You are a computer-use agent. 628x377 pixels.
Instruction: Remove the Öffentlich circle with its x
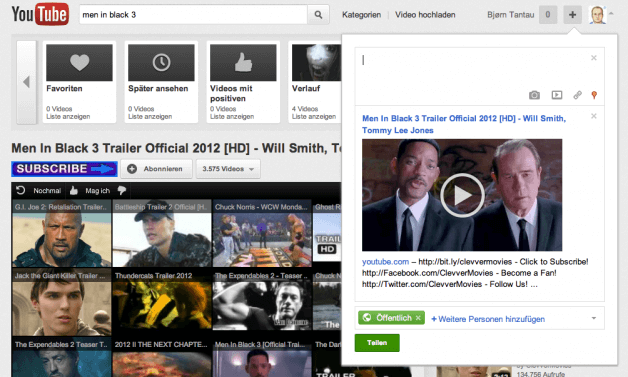pos(418,318)
